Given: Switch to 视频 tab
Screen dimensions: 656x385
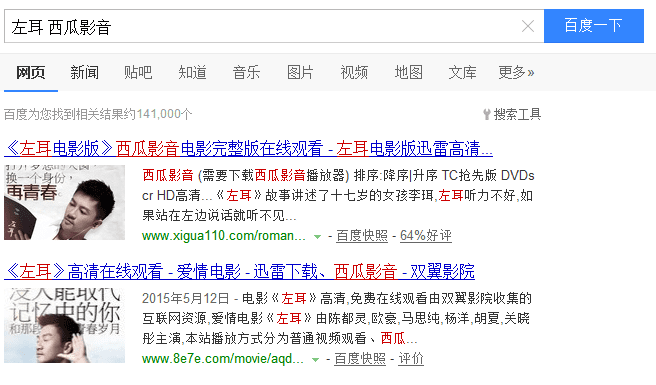Looking at the screenshot, I should point(354,72).
